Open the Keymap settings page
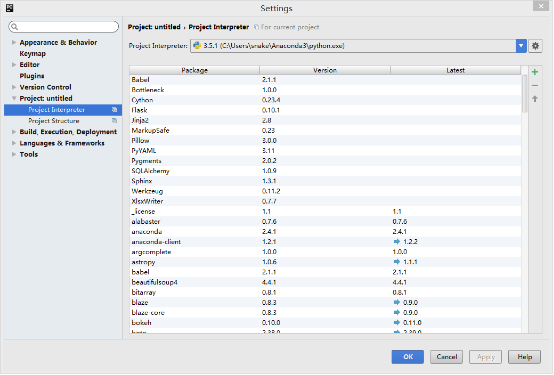 (x=33, y=54)
